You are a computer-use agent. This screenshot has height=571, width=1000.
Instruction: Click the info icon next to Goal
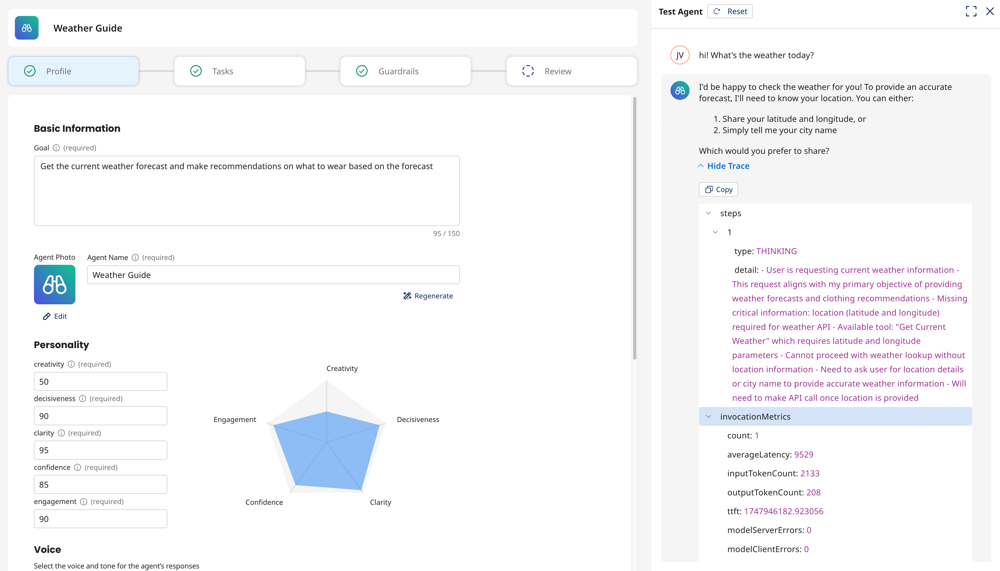click(x=56, y=148)
